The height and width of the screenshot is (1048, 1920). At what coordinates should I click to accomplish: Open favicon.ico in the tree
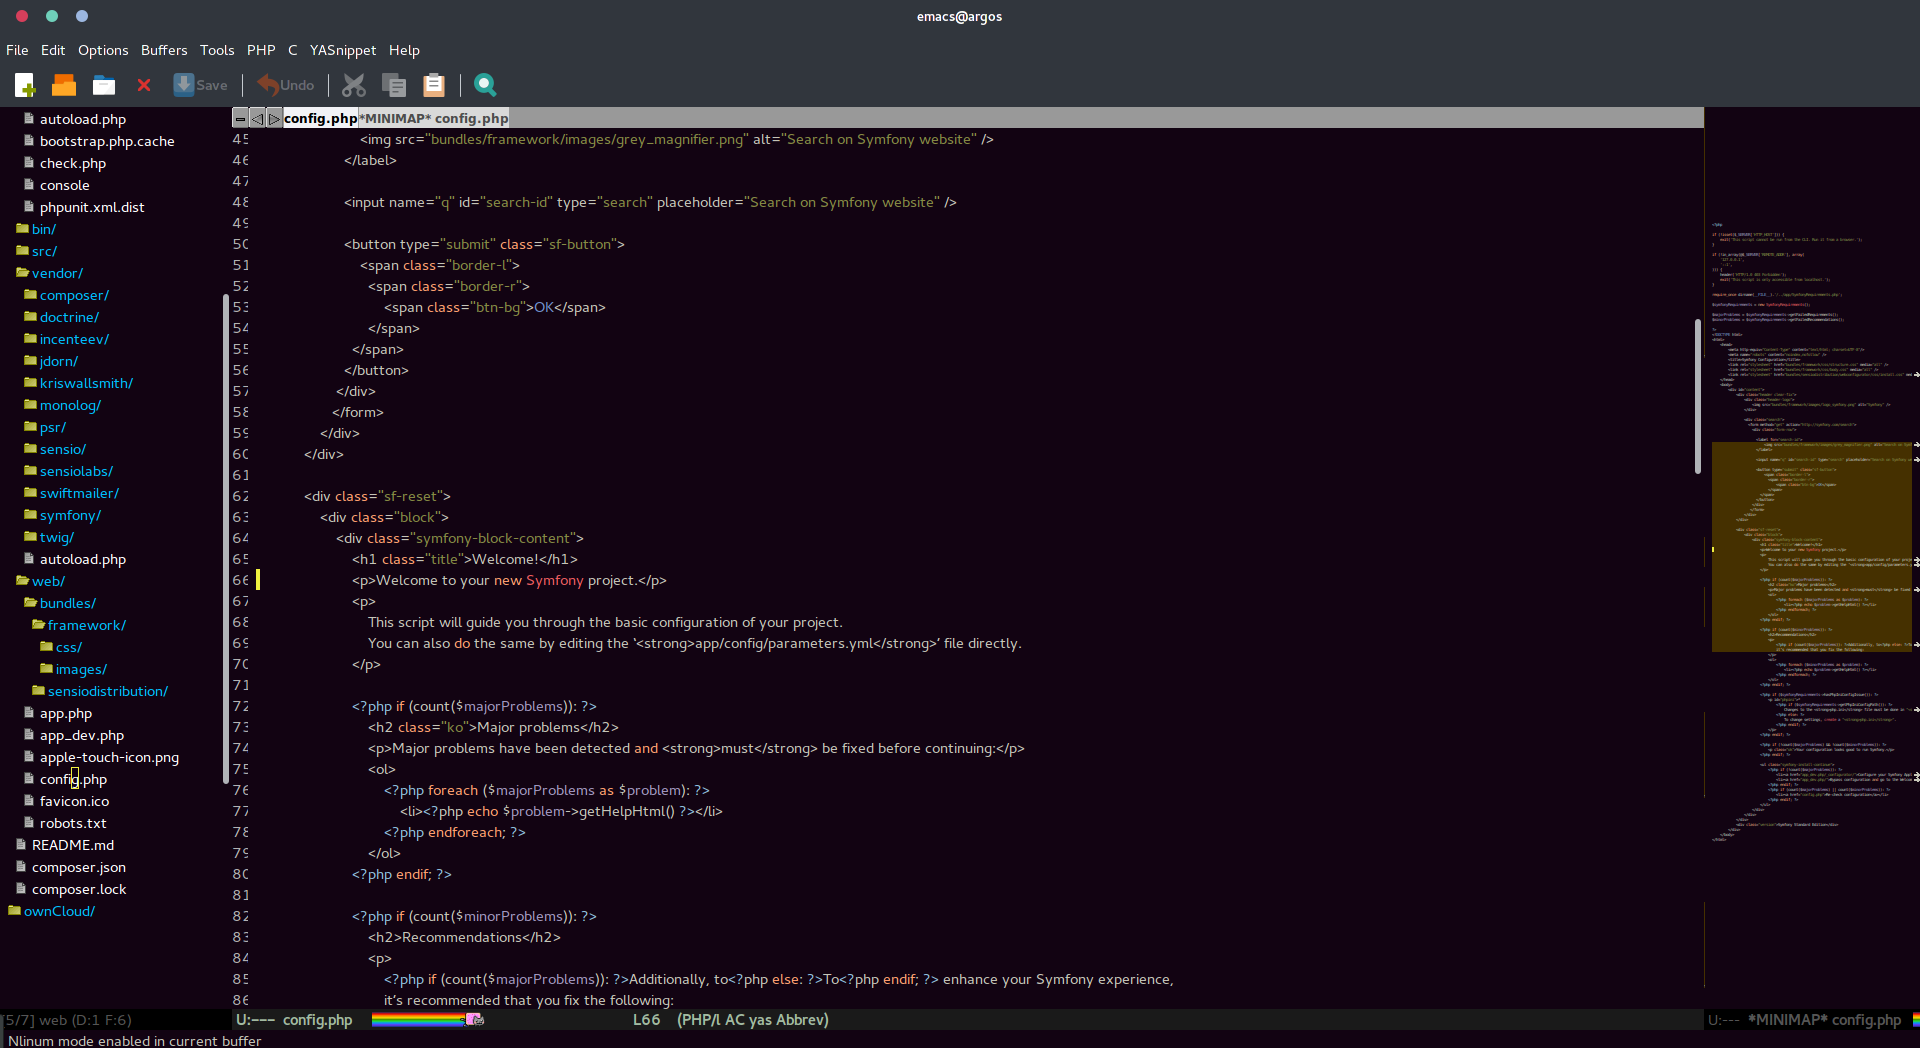pyautogui.click(x=74, y=801)
